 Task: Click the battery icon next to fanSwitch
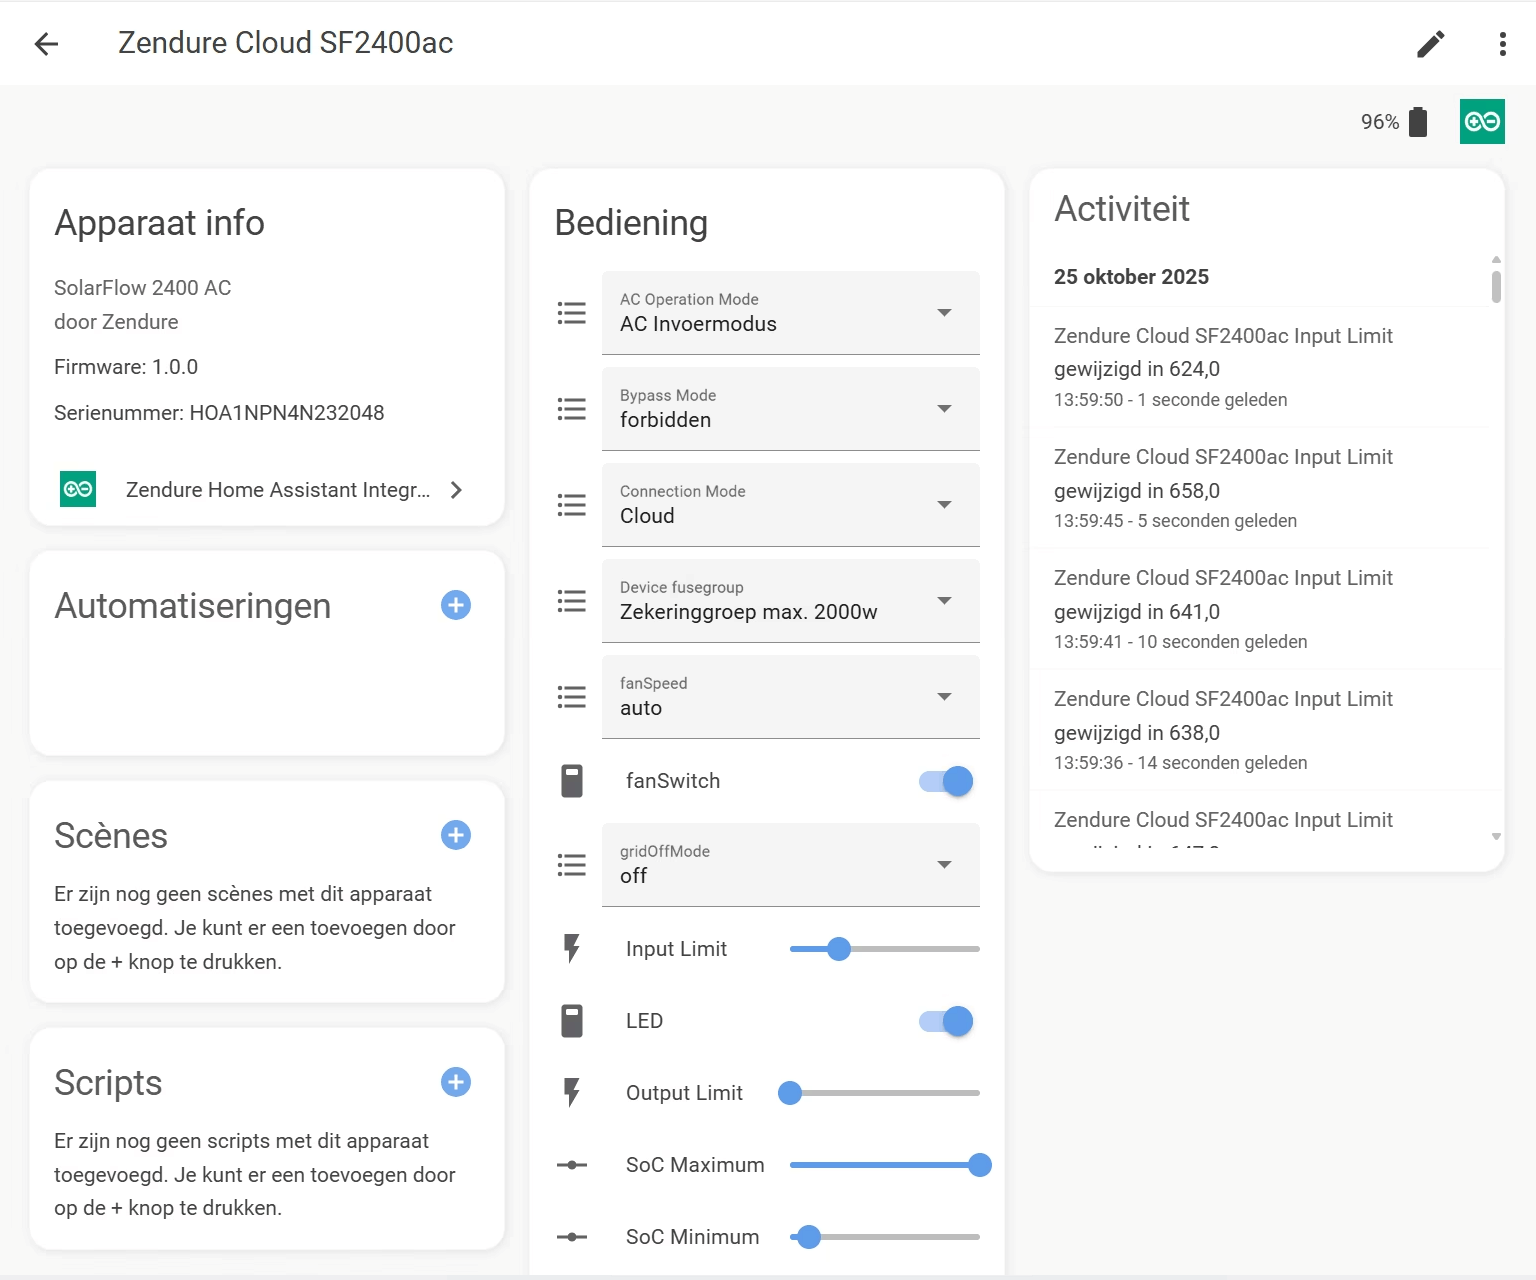(x=571, y=781)
